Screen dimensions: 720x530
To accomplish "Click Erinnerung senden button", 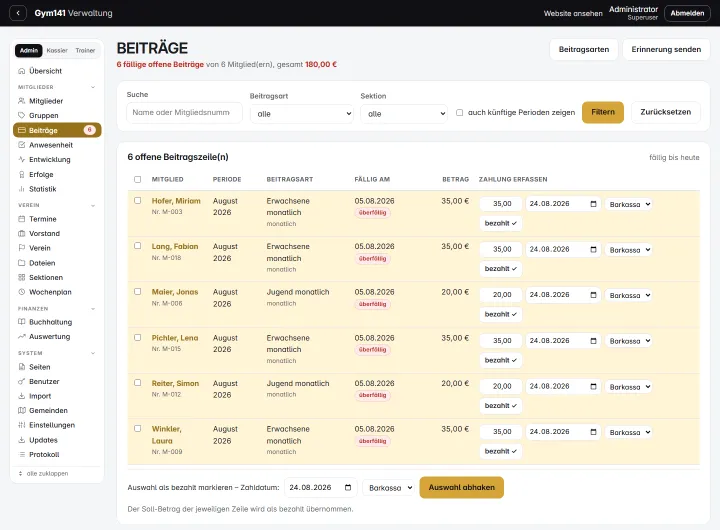I will pyautogui.click(x=666, y=49).
